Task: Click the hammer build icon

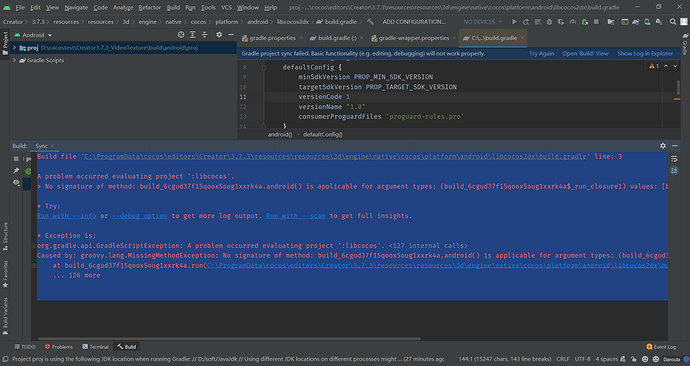Action: click(370, 22)
